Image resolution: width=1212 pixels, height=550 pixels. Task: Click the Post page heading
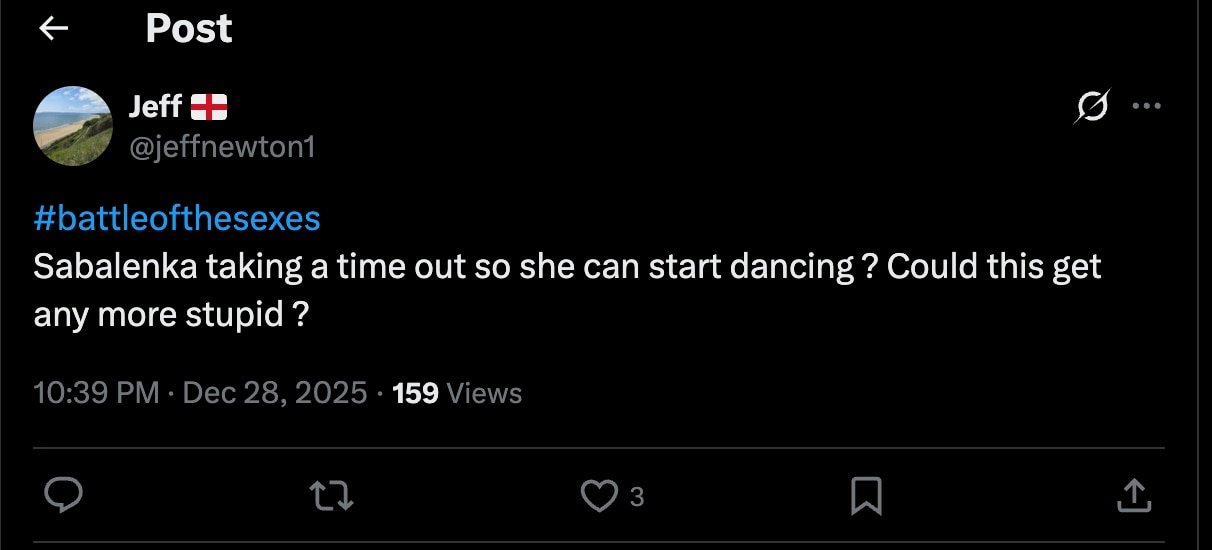[x=189, y=29]
